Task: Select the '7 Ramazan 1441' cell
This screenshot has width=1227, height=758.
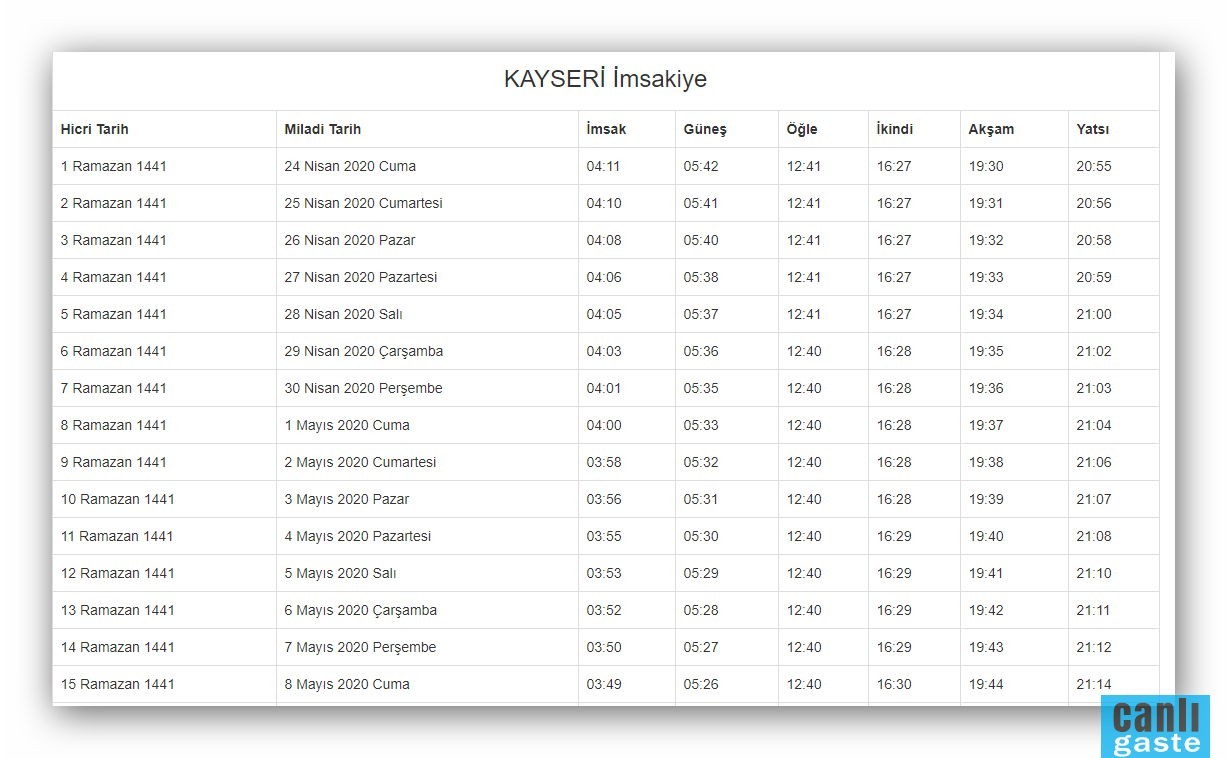Action: tap(113, 388)
